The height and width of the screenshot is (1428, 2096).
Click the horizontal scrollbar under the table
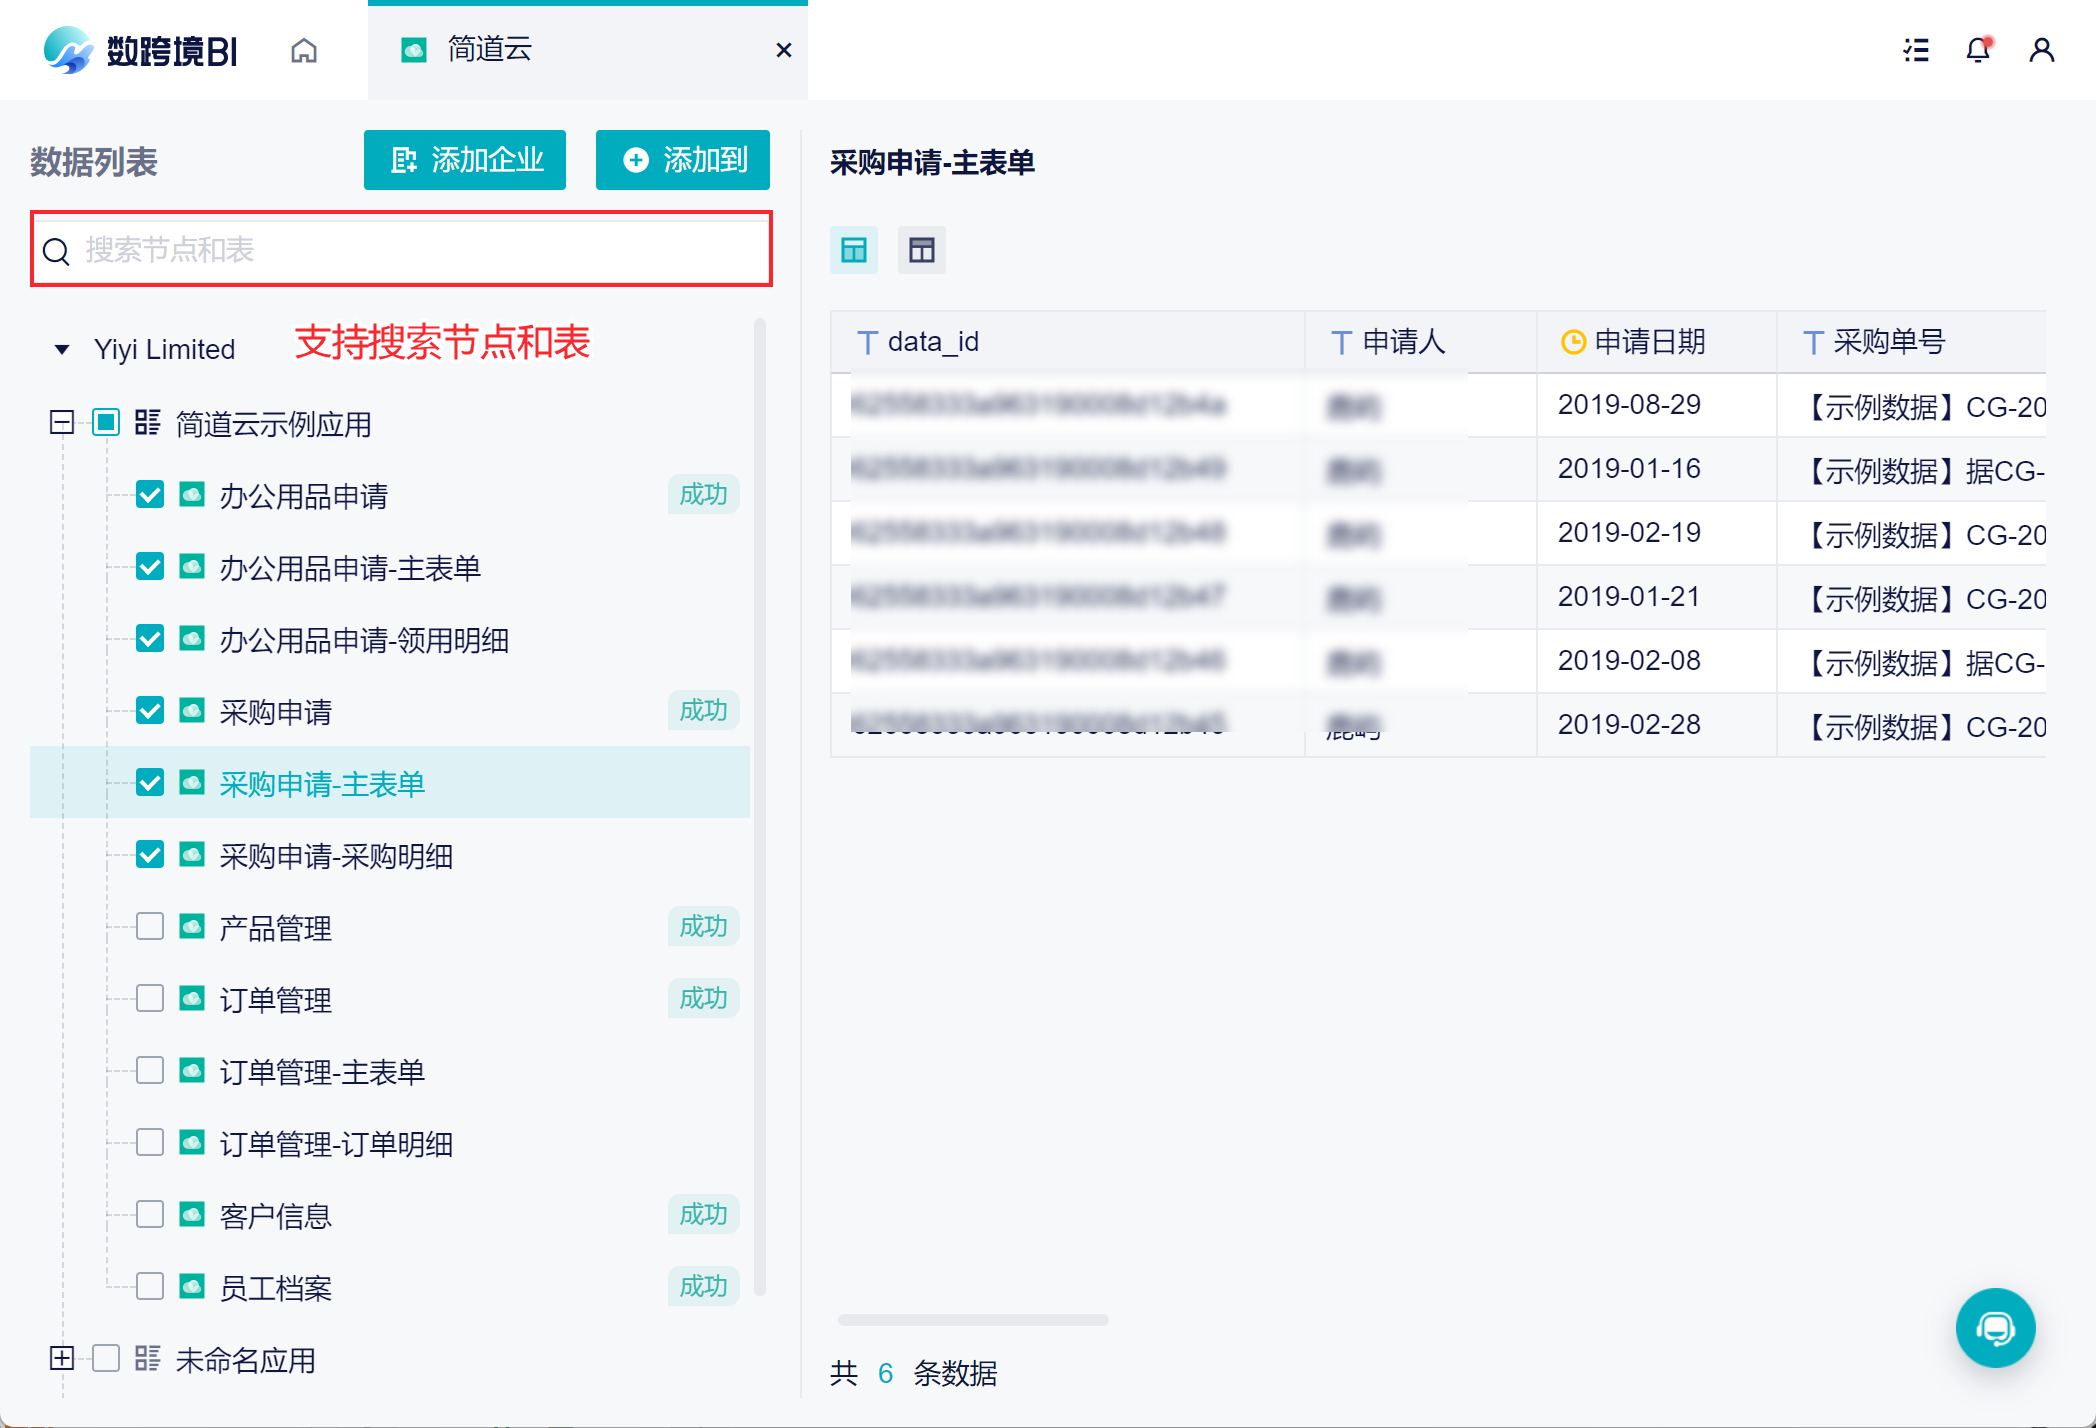tap(972, 1320)
